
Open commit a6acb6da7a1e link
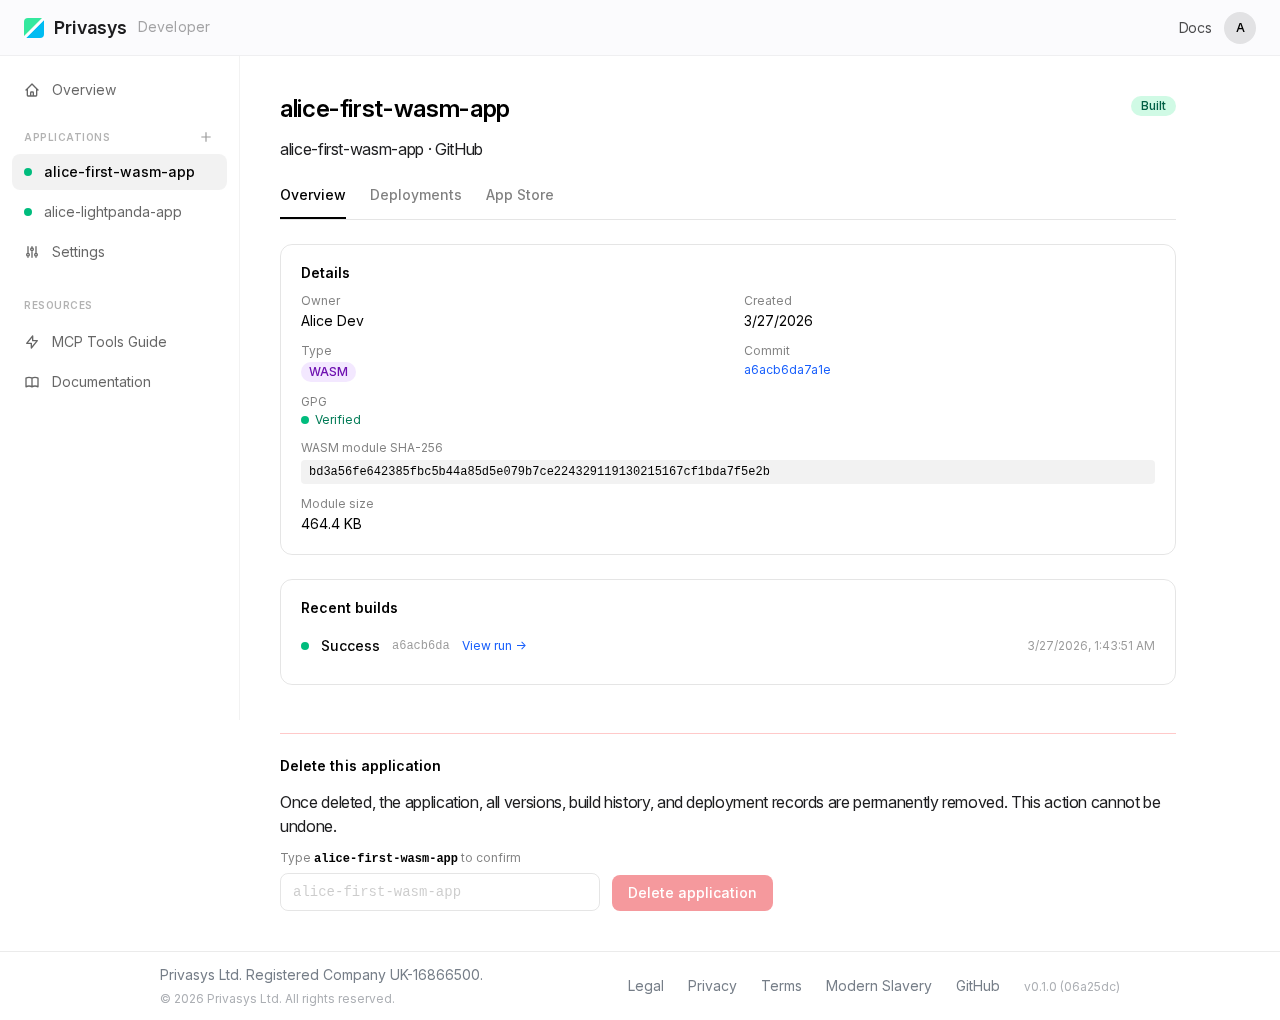tap(786, 370)
